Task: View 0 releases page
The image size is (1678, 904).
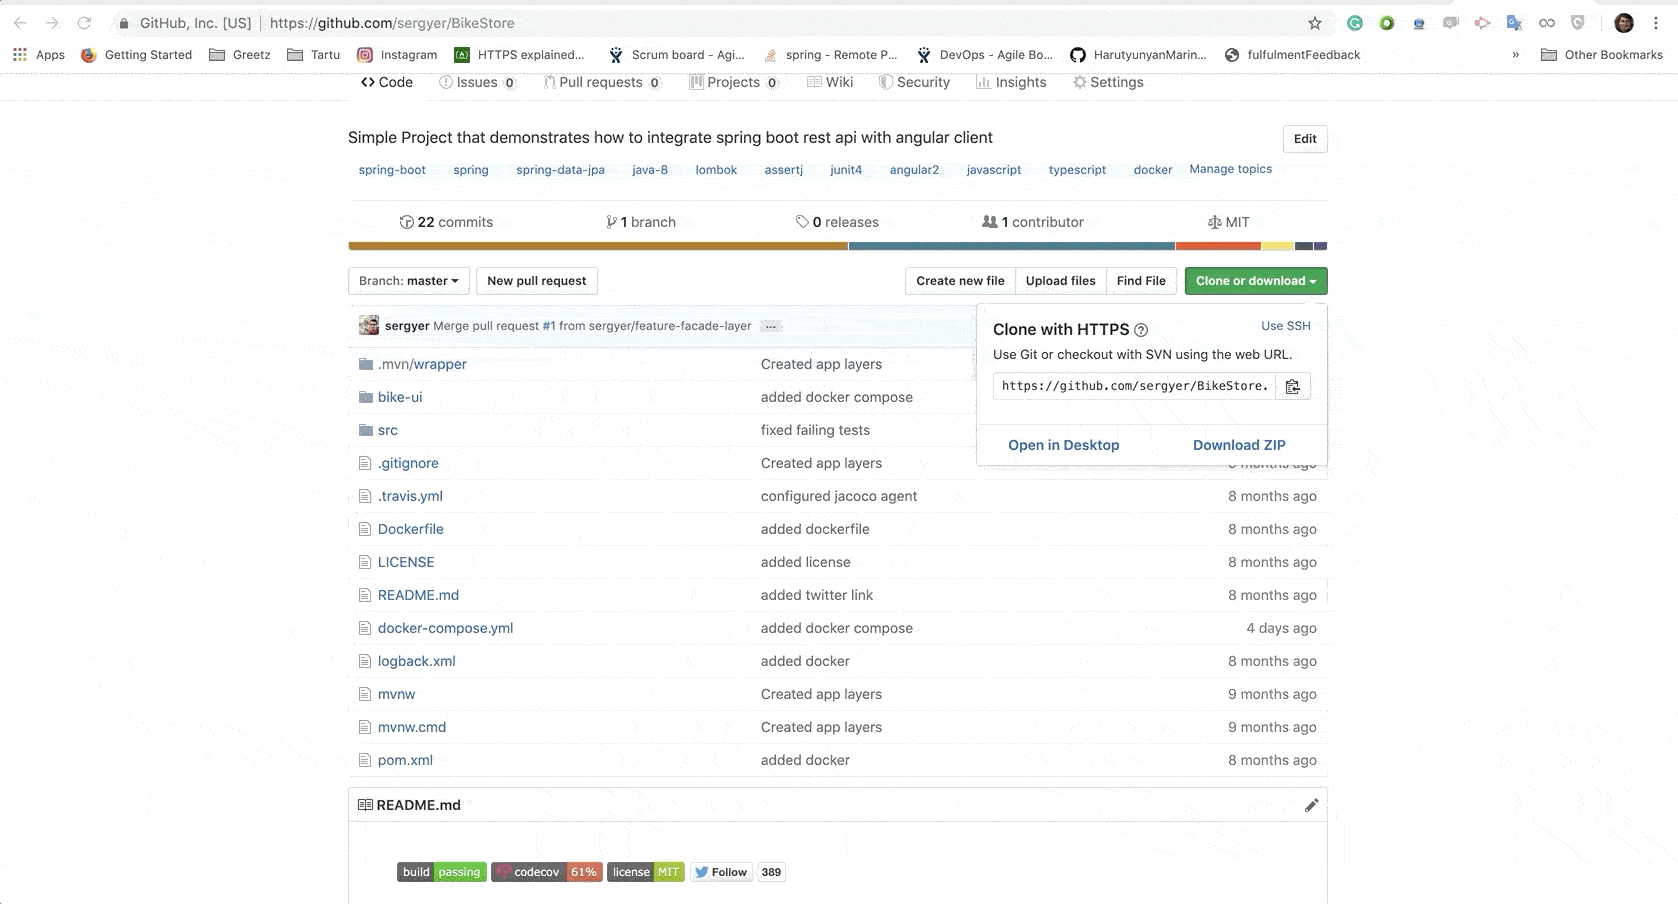Action: (837, 222)
